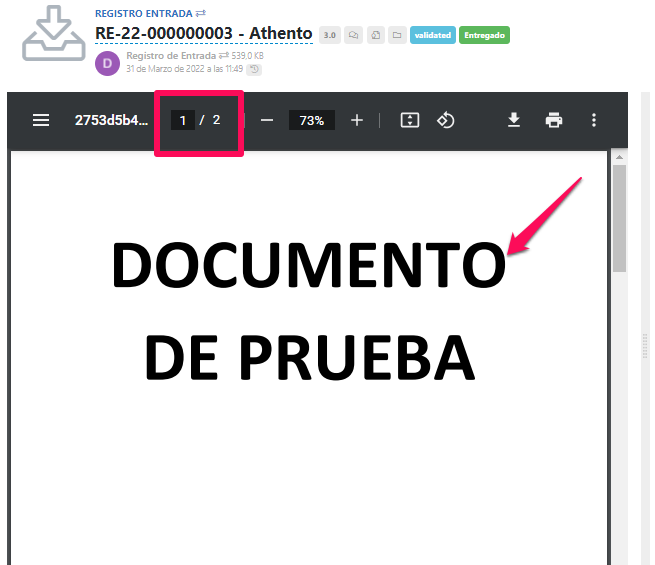This screenshot has width=655, height=565.
Task: Click the zoom out minus button
Action: click(267, 120)
